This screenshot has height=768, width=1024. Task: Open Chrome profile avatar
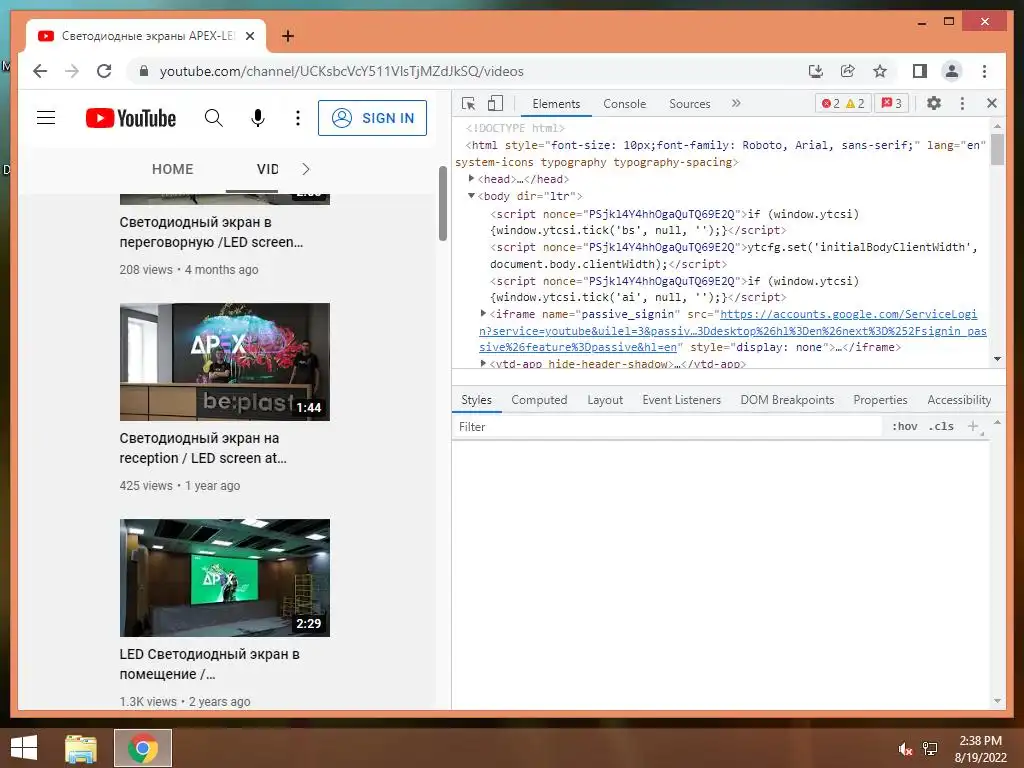tap(952, 71)
